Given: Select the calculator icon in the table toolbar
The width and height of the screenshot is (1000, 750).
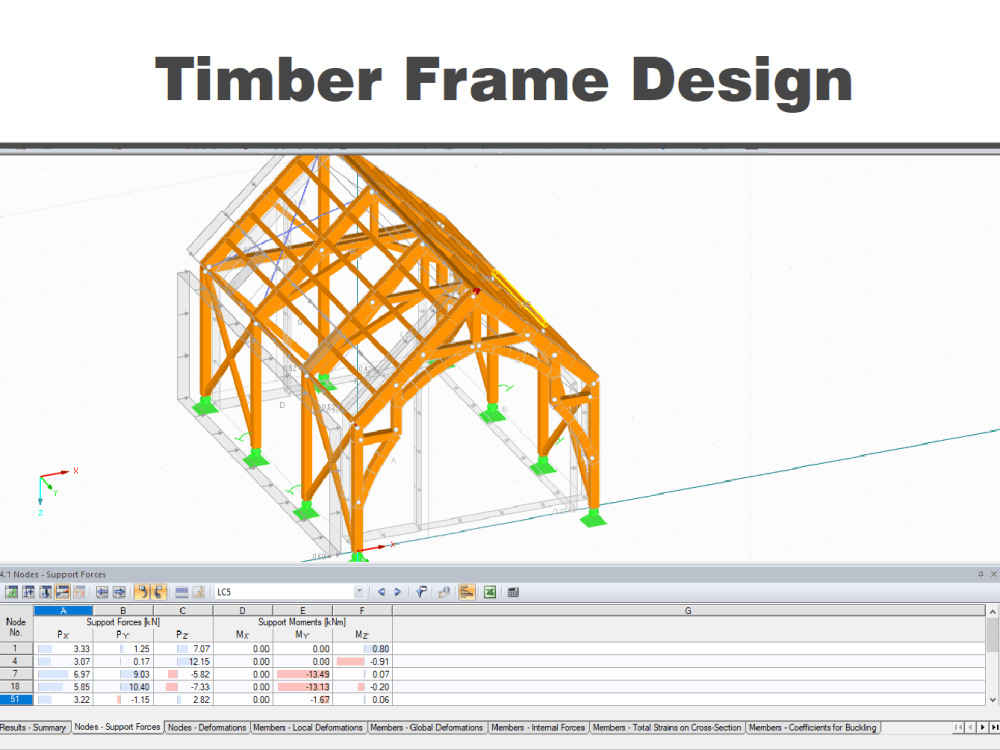Looking at the screenshot, I should coord(512,592).
